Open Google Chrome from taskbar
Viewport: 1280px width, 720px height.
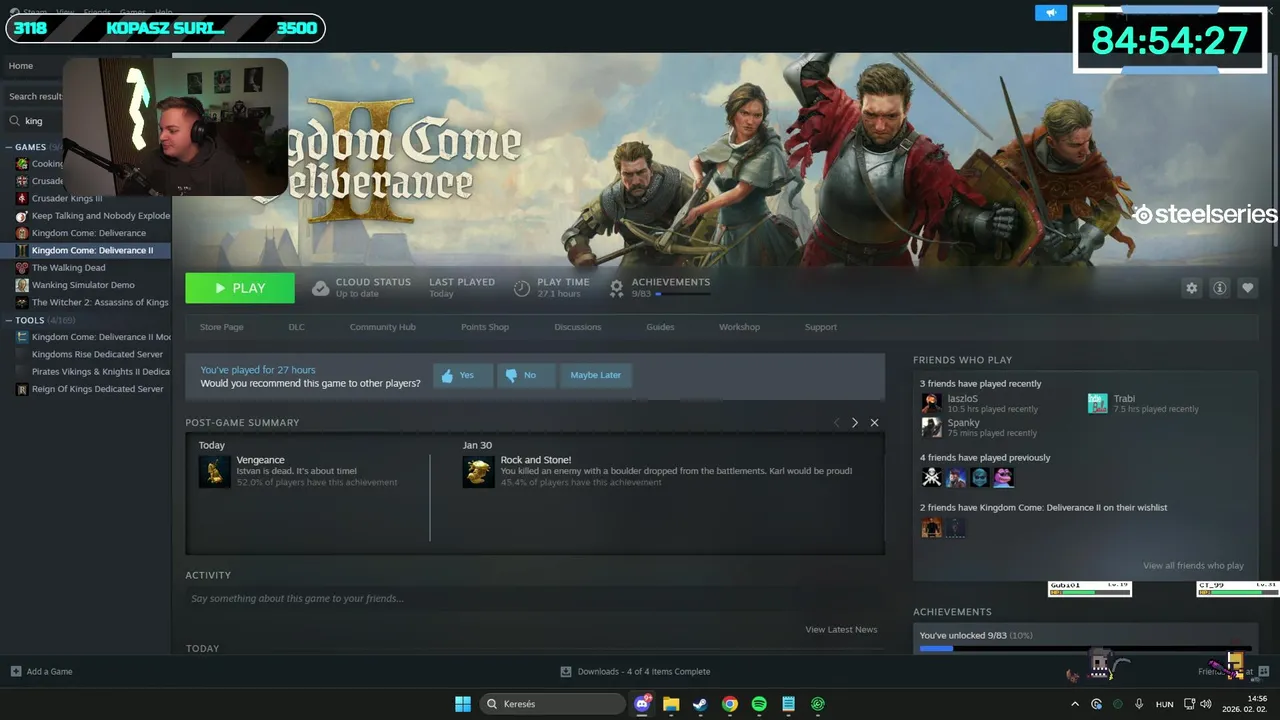(x=730, y=704)
